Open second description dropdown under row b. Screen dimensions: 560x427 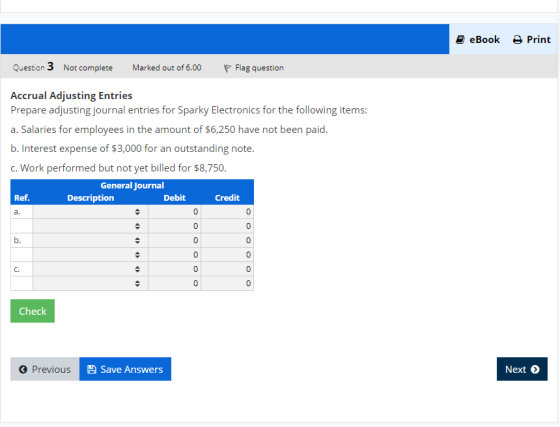(x=90, y=255)
